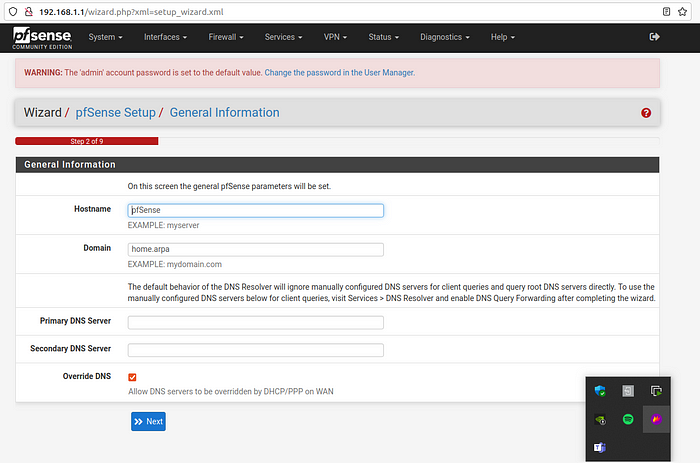Open Windows Security shield tray icon
Screen dimensions: 700x463
600,391
